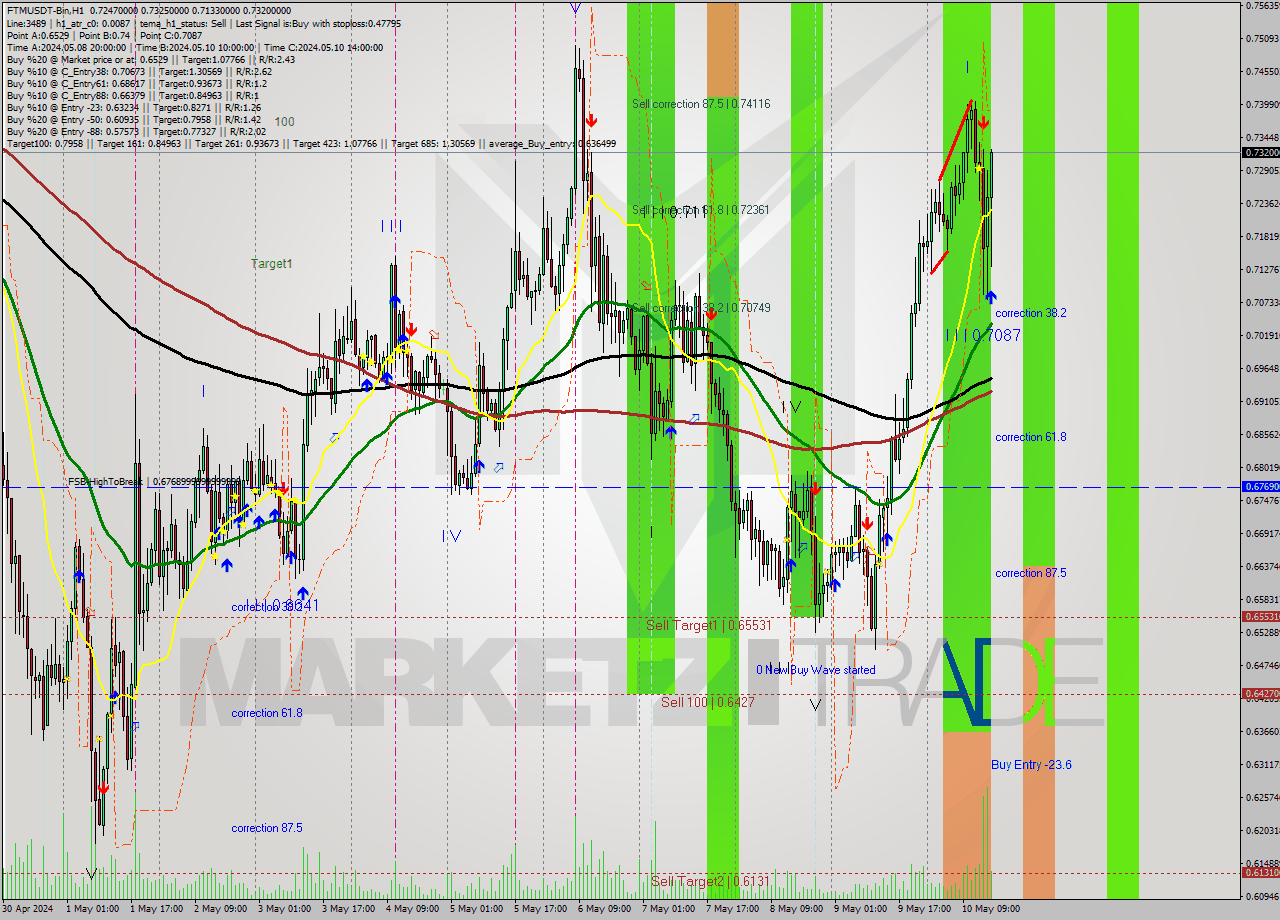The width and height of the screenshot is (1280, 920).
Task: Click the 'Target1' chart label
Action: (x=272, y=264)
